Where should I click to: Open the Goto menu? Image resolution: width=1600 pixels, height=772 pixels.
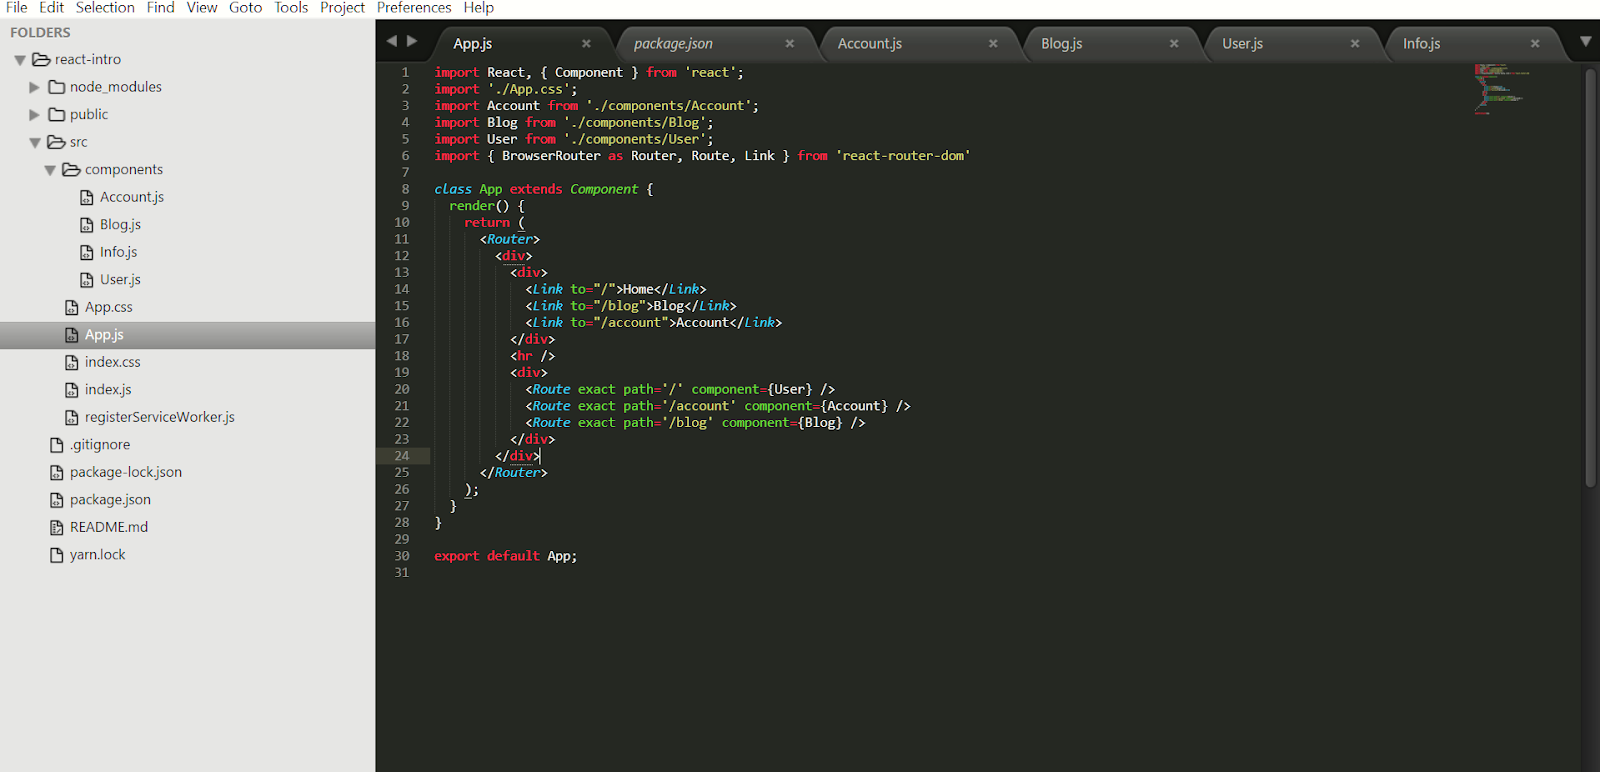[245, 8]
